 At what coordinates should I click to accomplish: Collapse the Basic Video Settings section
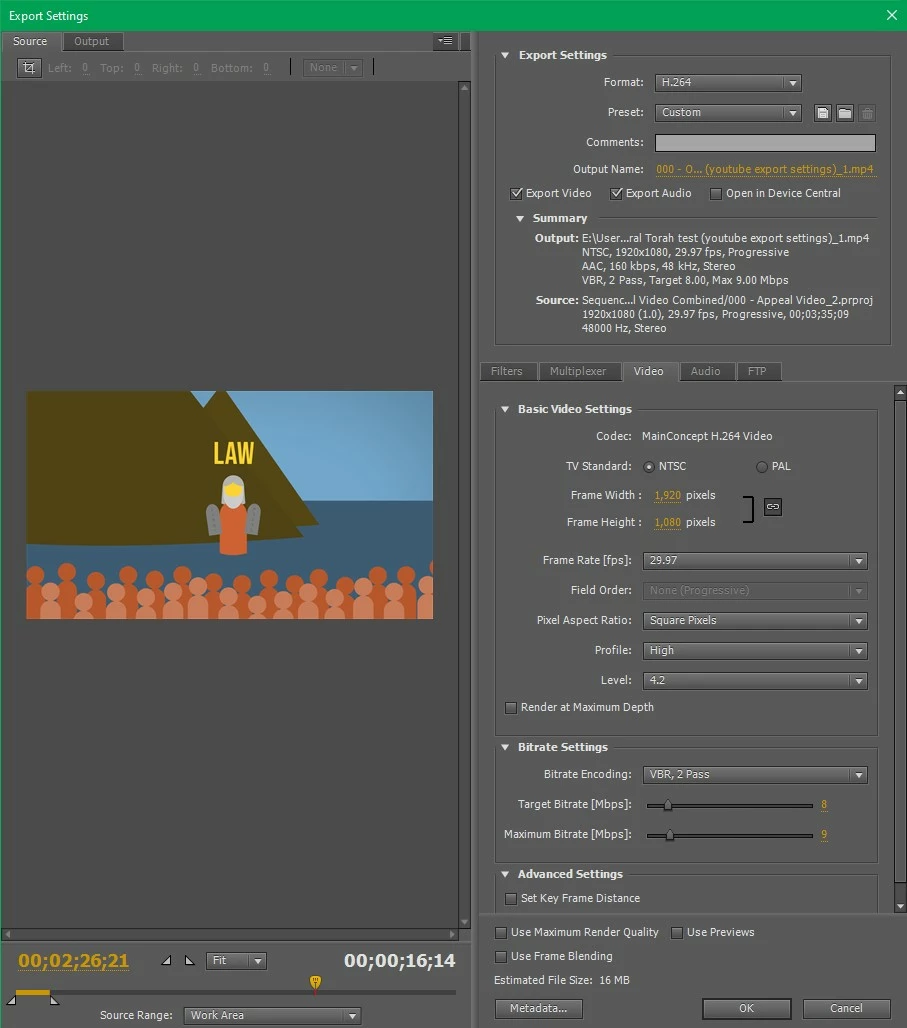[505, 409]
